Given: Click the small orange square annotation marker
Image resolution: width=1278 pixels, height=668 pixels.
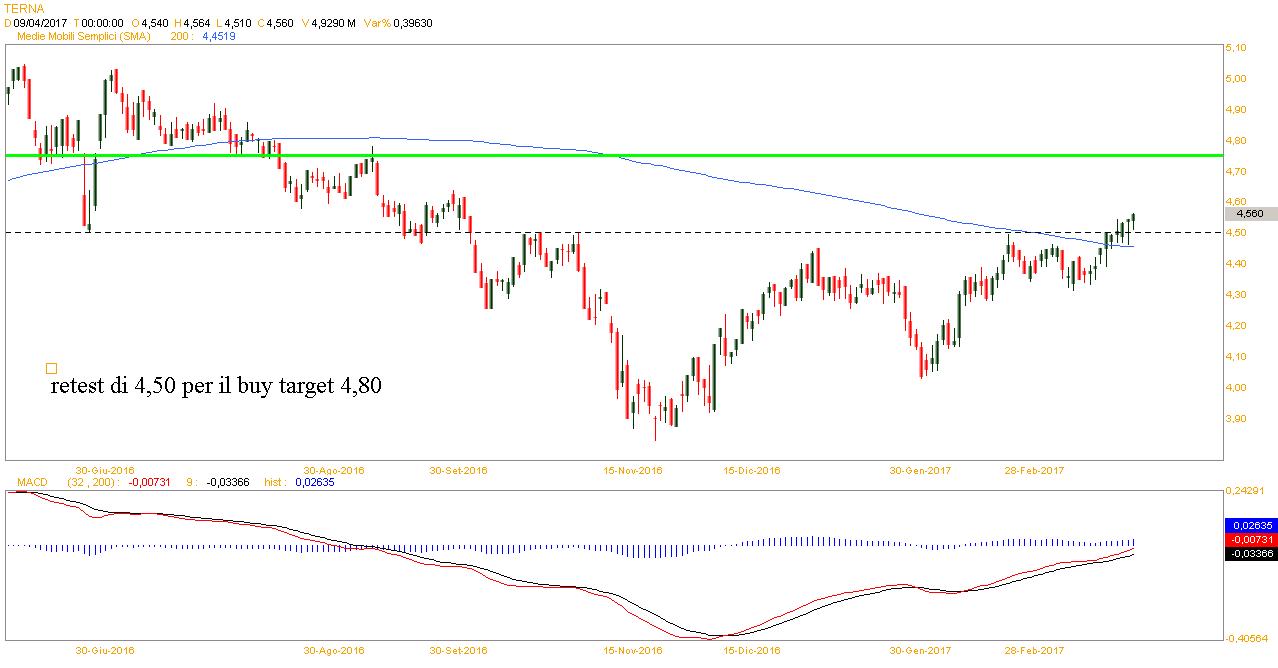Looking at the screenshot, I should coord(52,368).
